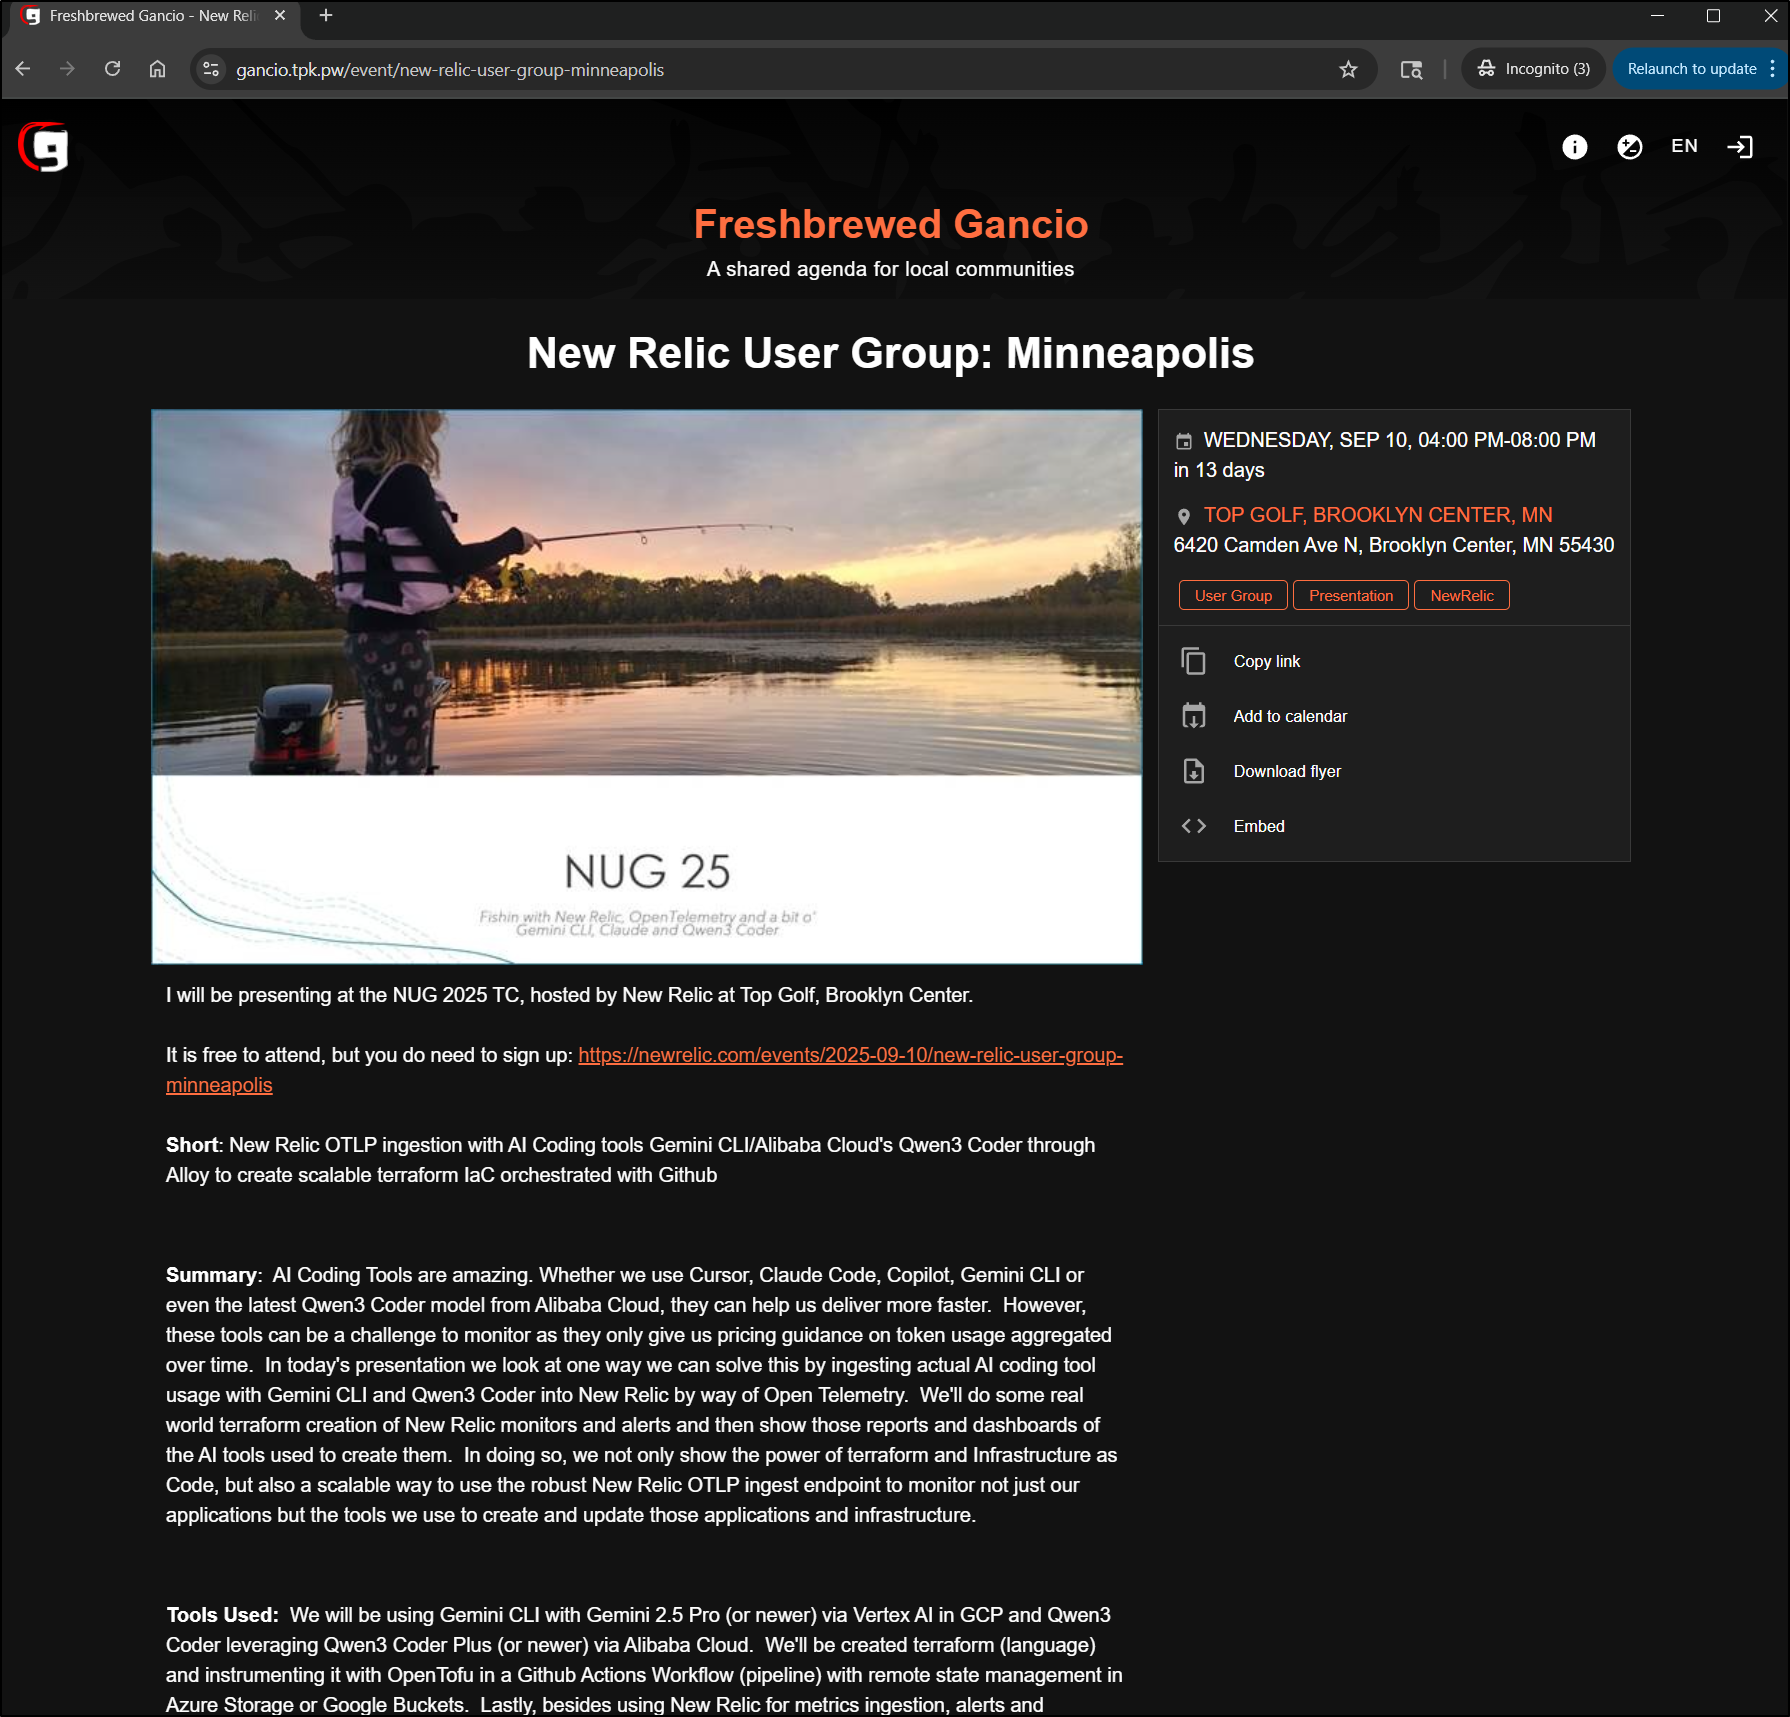
Task: Click the 'Tools Used' bold label
Action: click(x=220, y=1615)
